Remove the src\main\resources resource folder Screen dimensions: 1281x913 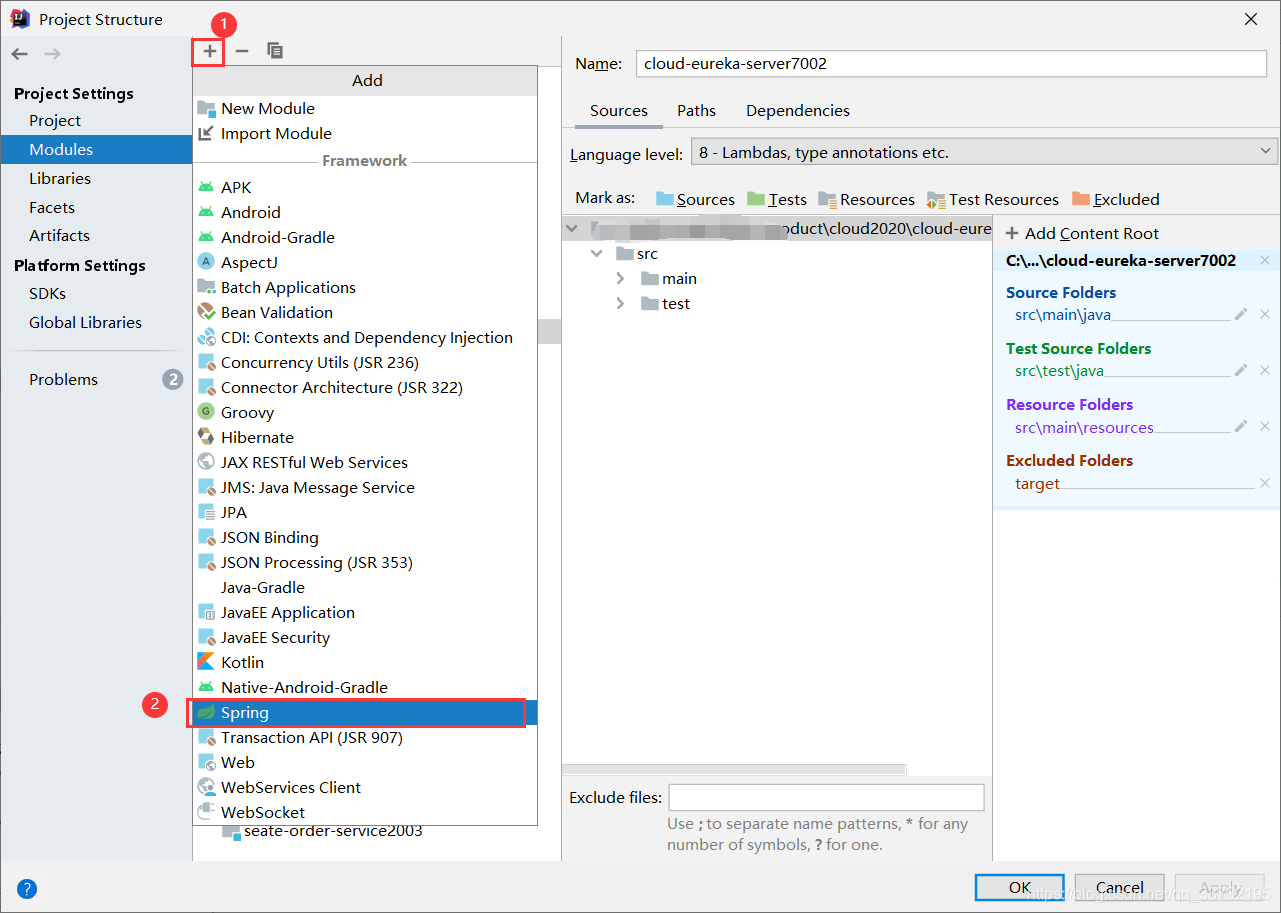coord(1265,426)
